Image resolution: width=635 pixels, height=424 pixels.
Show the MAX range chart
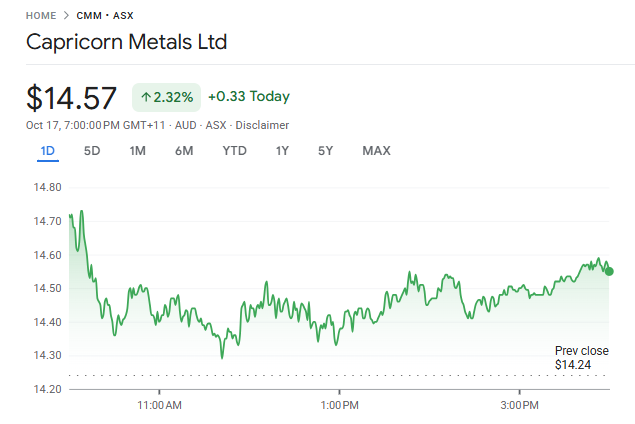point(376,151)
